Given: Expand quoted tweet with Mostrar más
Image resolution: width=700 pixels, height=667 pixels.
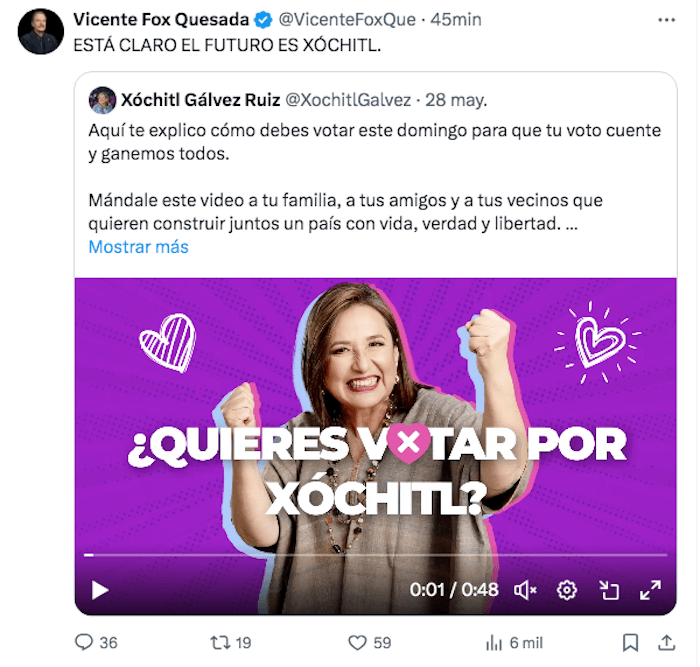Looking at the screenshot, I should pyautogui.click(x=138, y=247).
